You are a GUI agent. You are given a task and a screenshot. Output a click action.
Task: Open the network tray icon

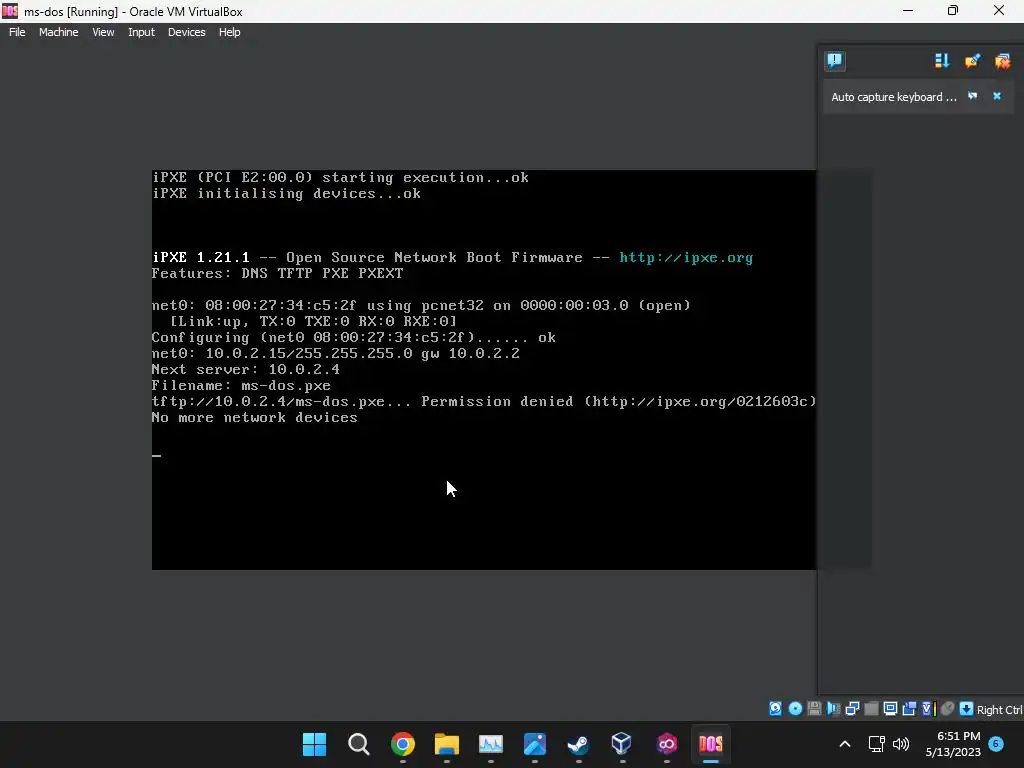pyautogui.click(x=876, y=744)
